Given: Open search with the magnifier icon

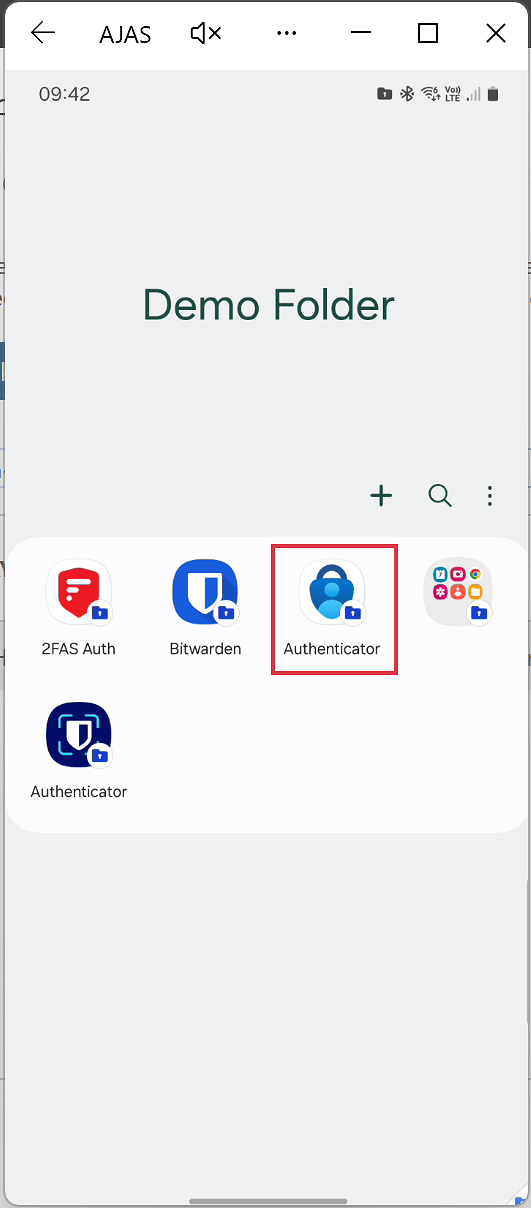Looking at the screenshot, I should click(440, 495).
